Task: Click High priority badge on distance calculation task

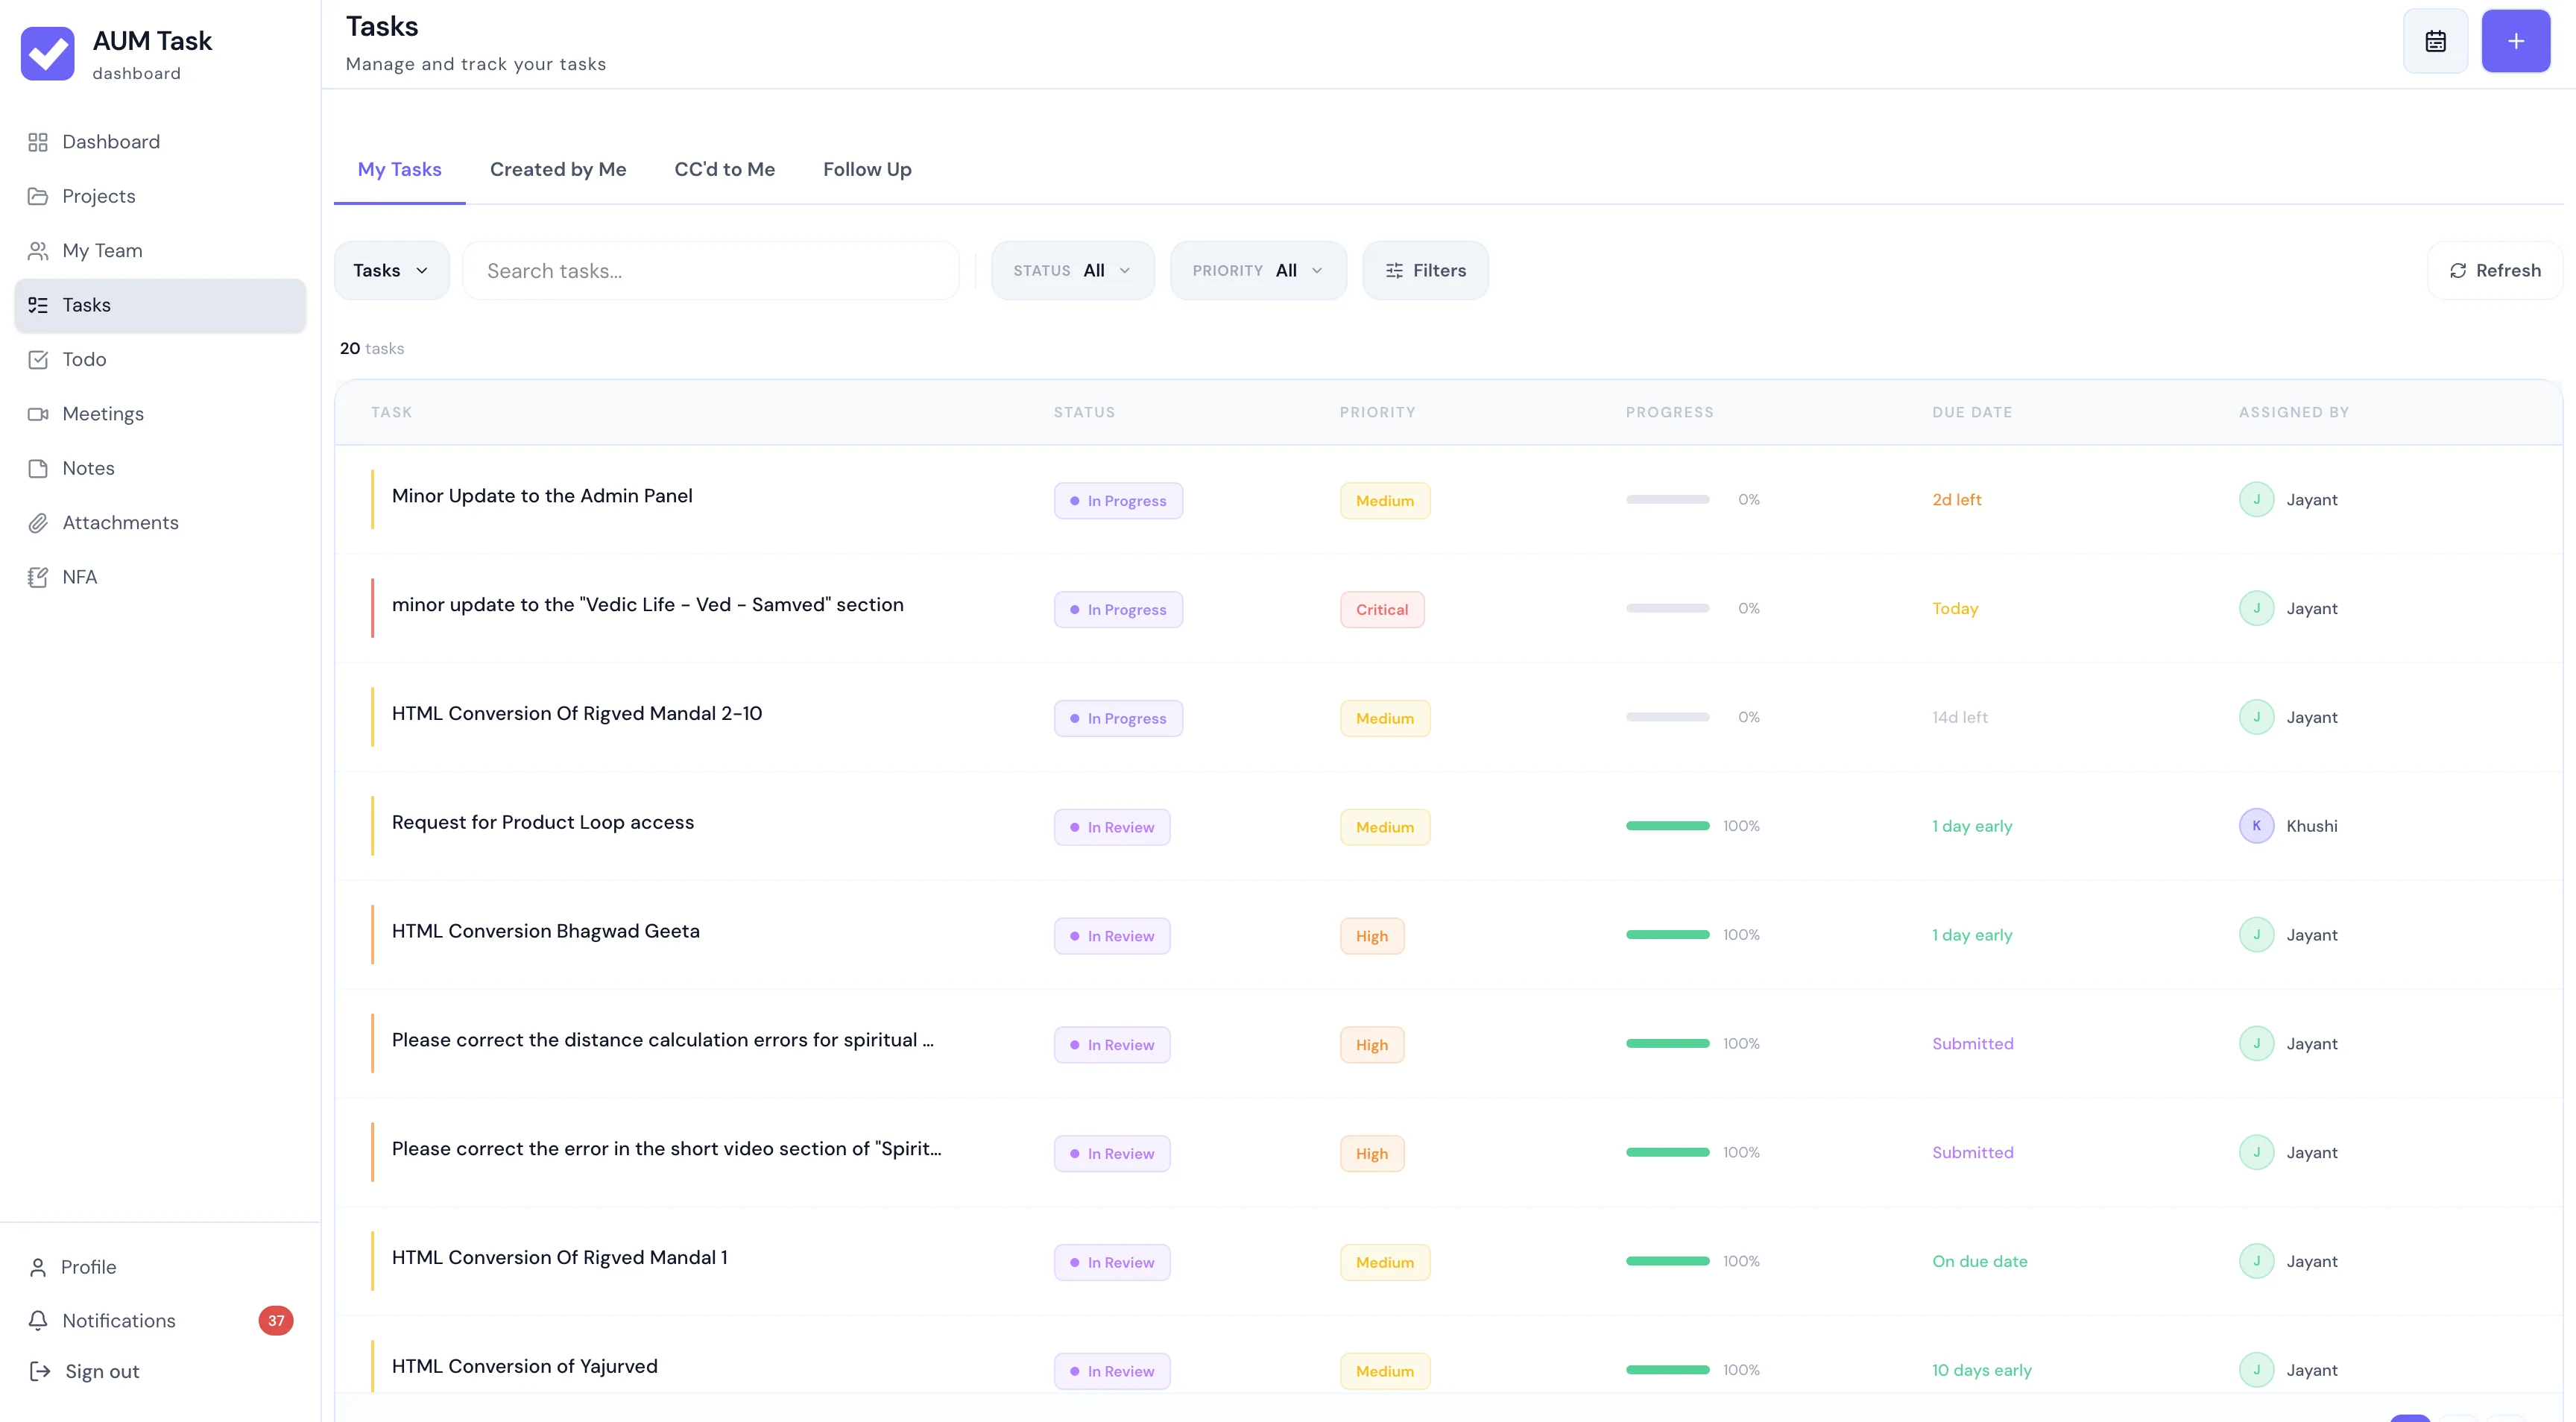Action: tap(1372, 1045)
